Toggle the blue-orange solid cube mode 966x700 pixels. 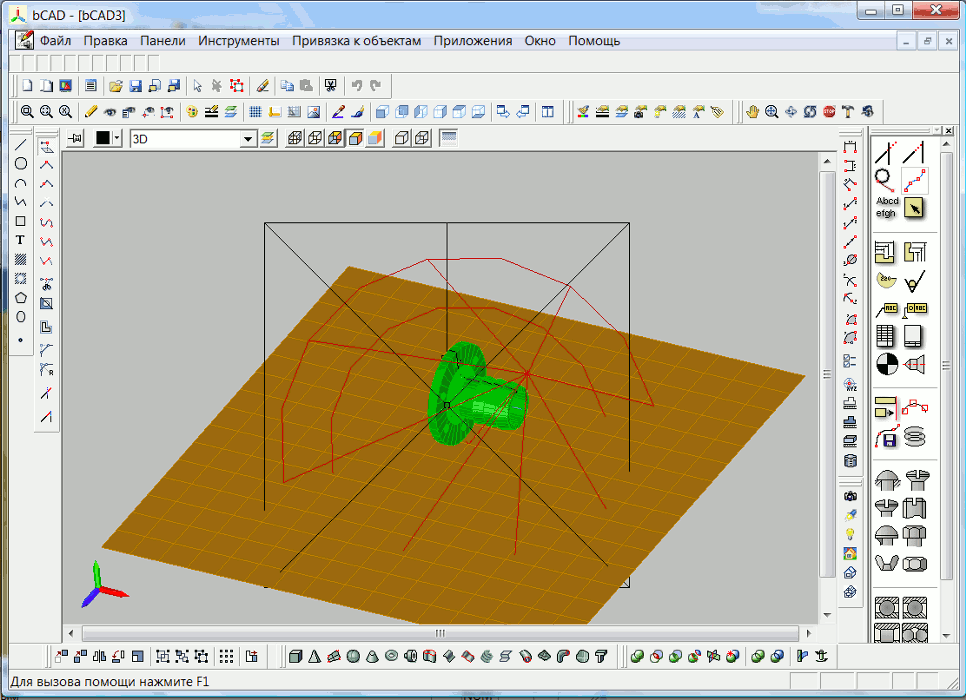coord(375,138)
